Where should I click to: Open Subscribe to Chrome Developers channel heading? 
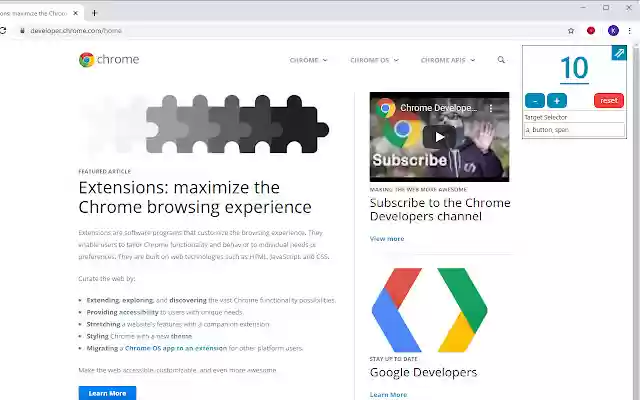[440, 209]
